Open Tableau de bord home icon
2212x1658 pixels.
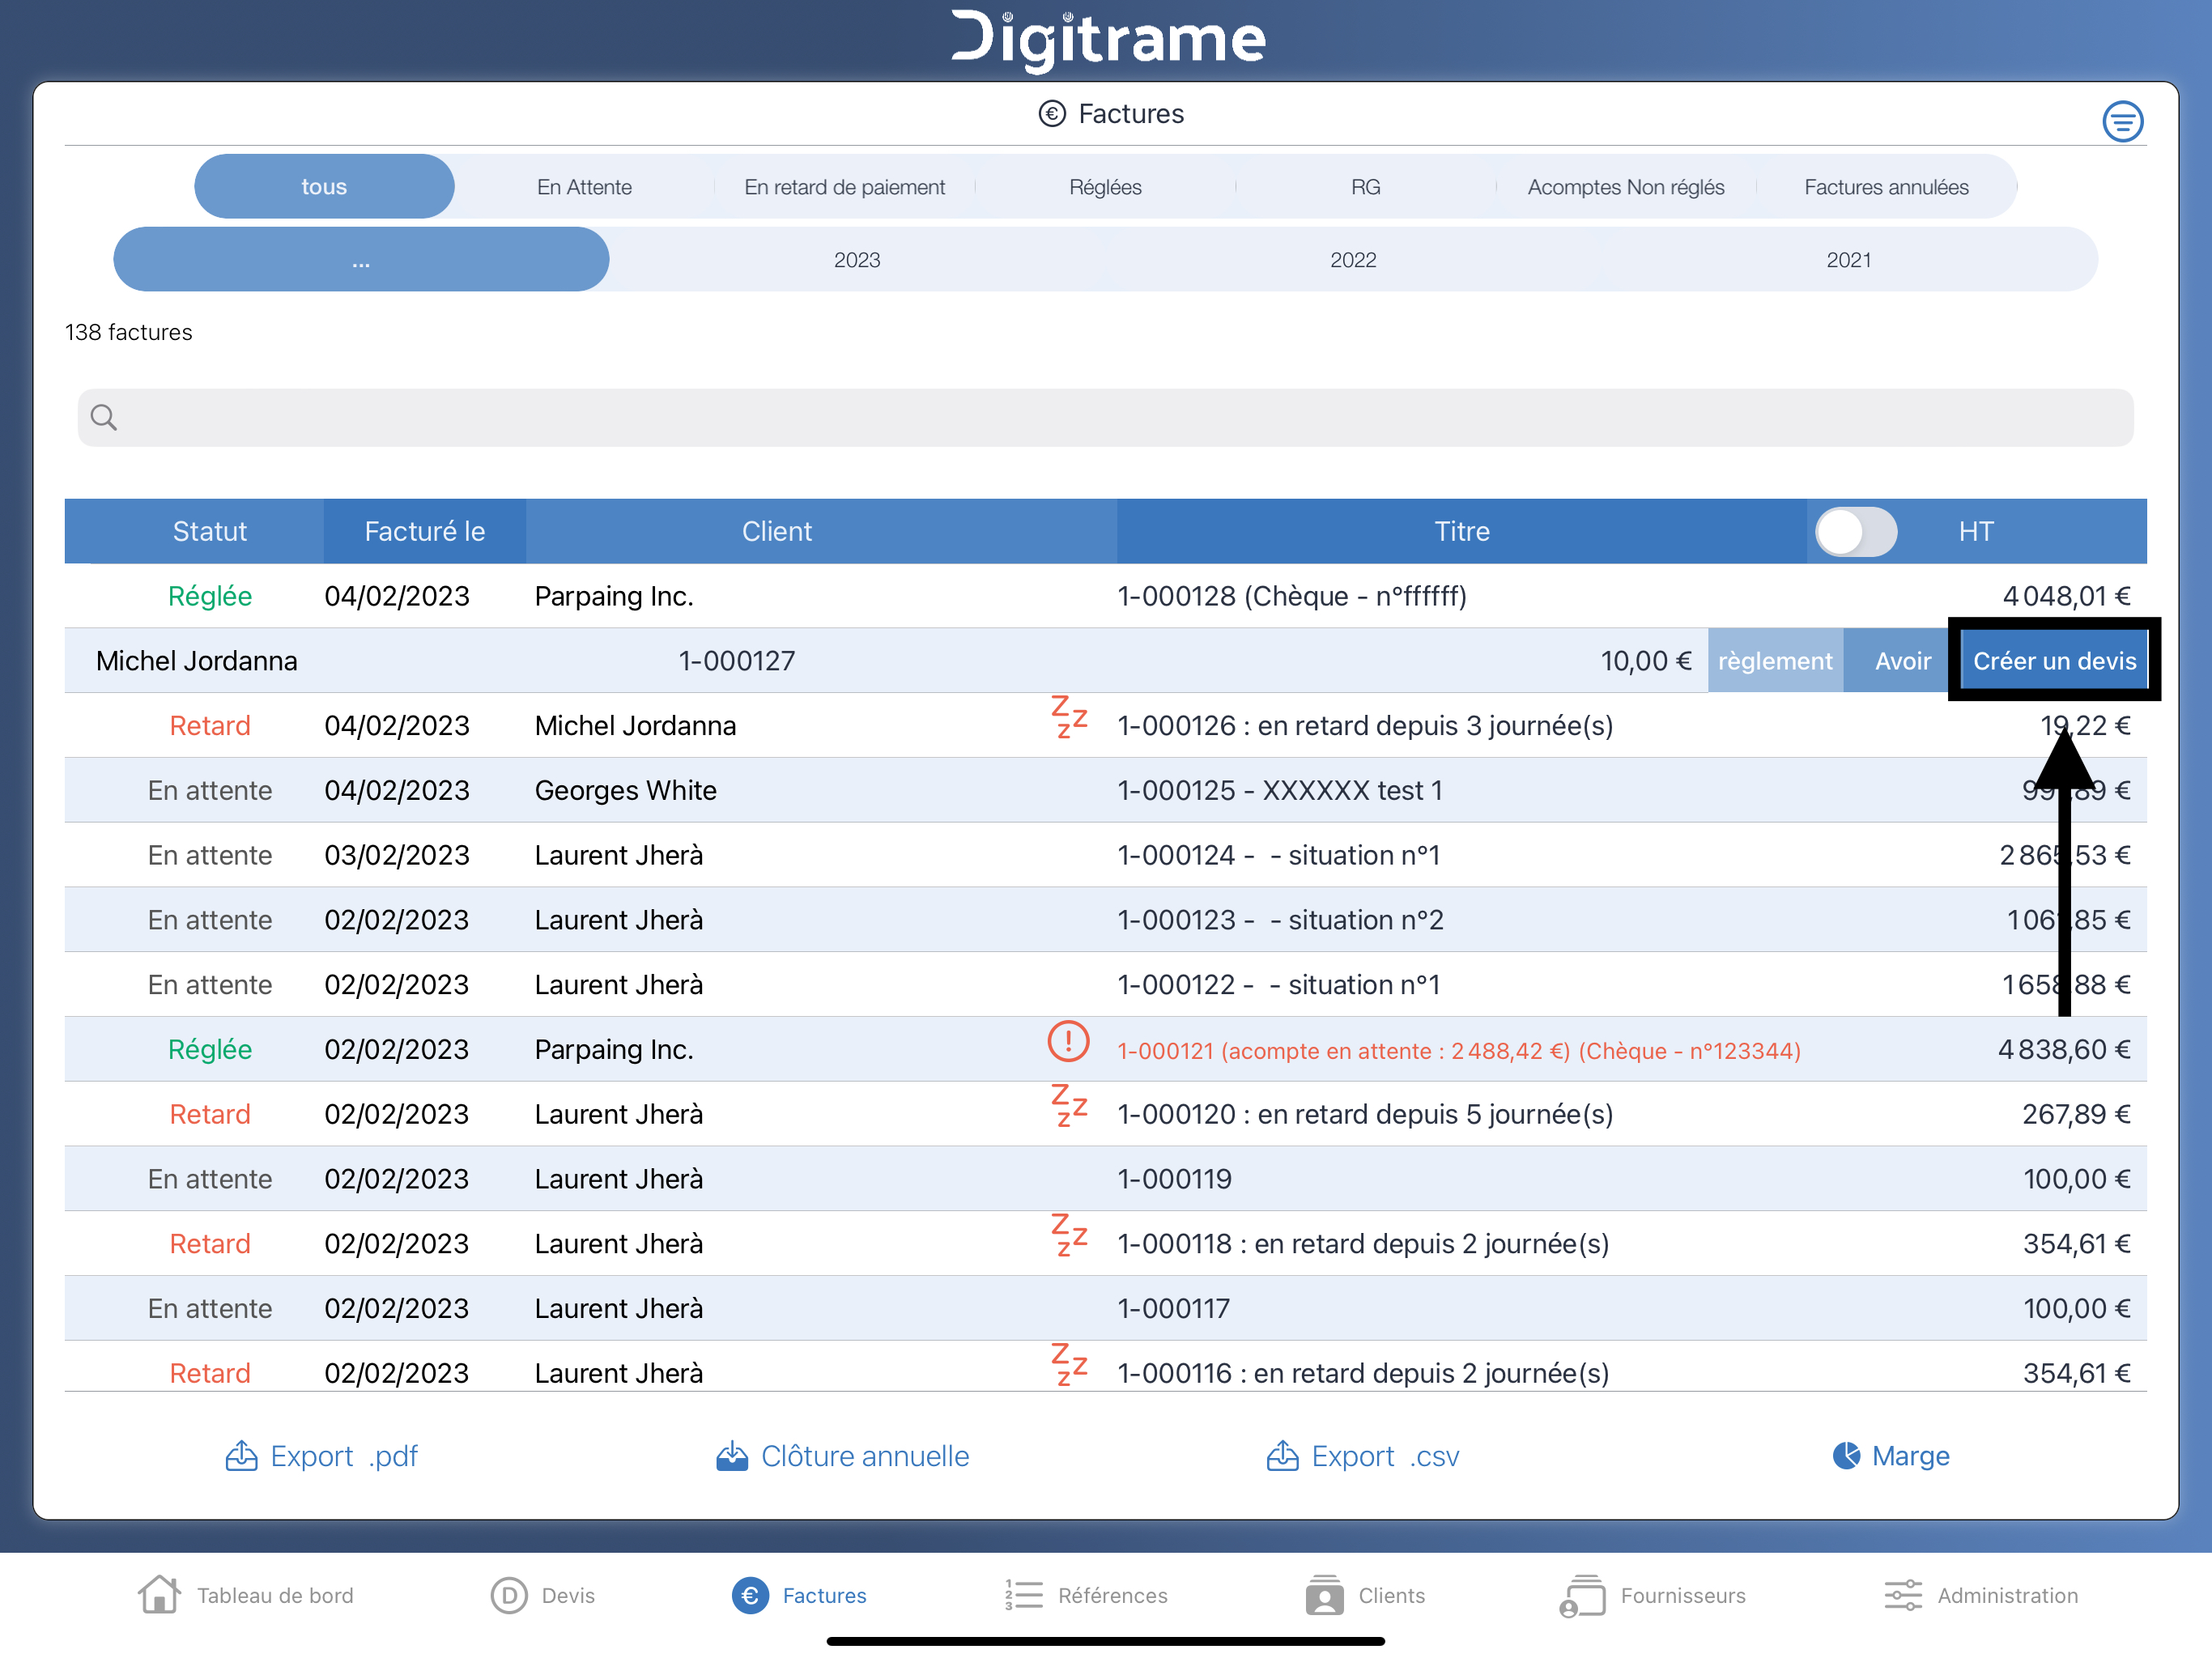pos(159,1594)
